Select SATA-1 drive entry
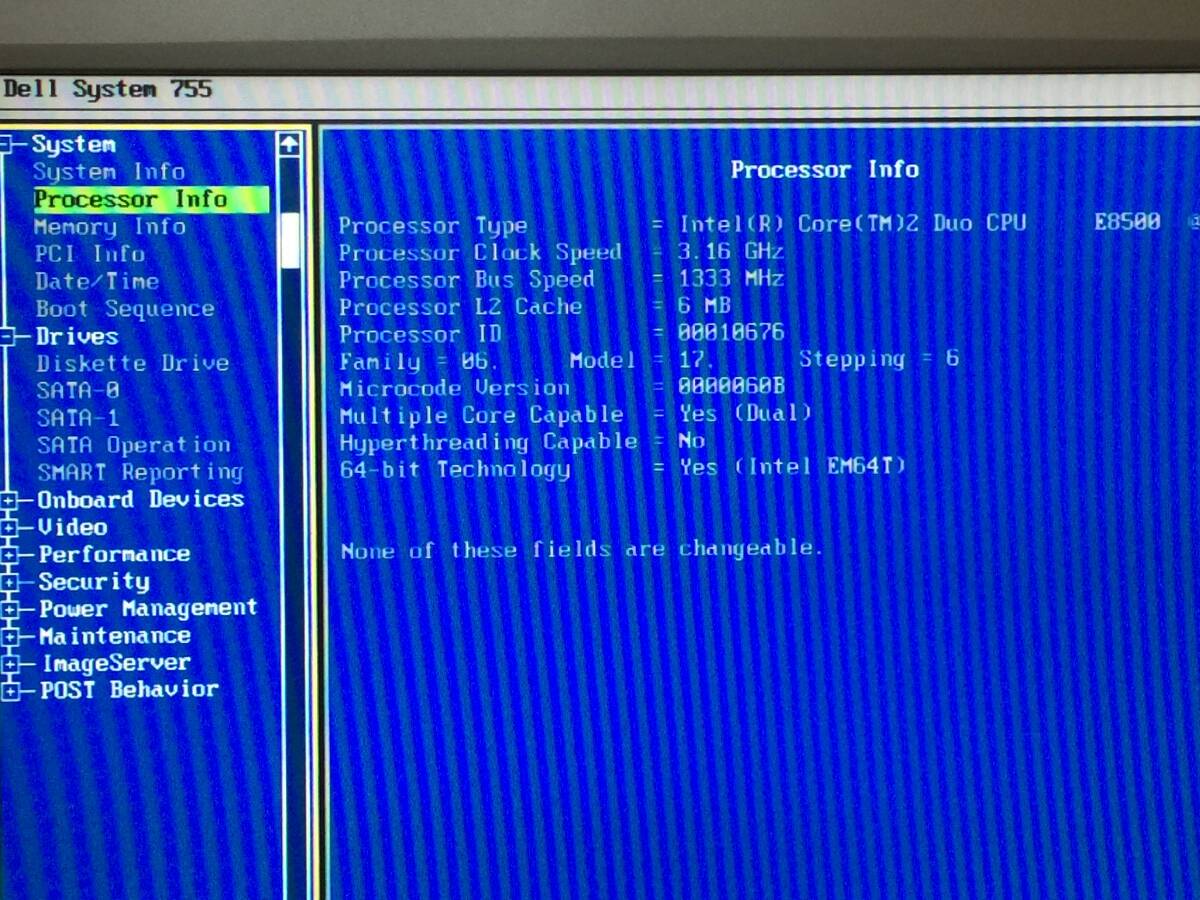The width and height of the screenshot is (1200, 900). (77, 418)
